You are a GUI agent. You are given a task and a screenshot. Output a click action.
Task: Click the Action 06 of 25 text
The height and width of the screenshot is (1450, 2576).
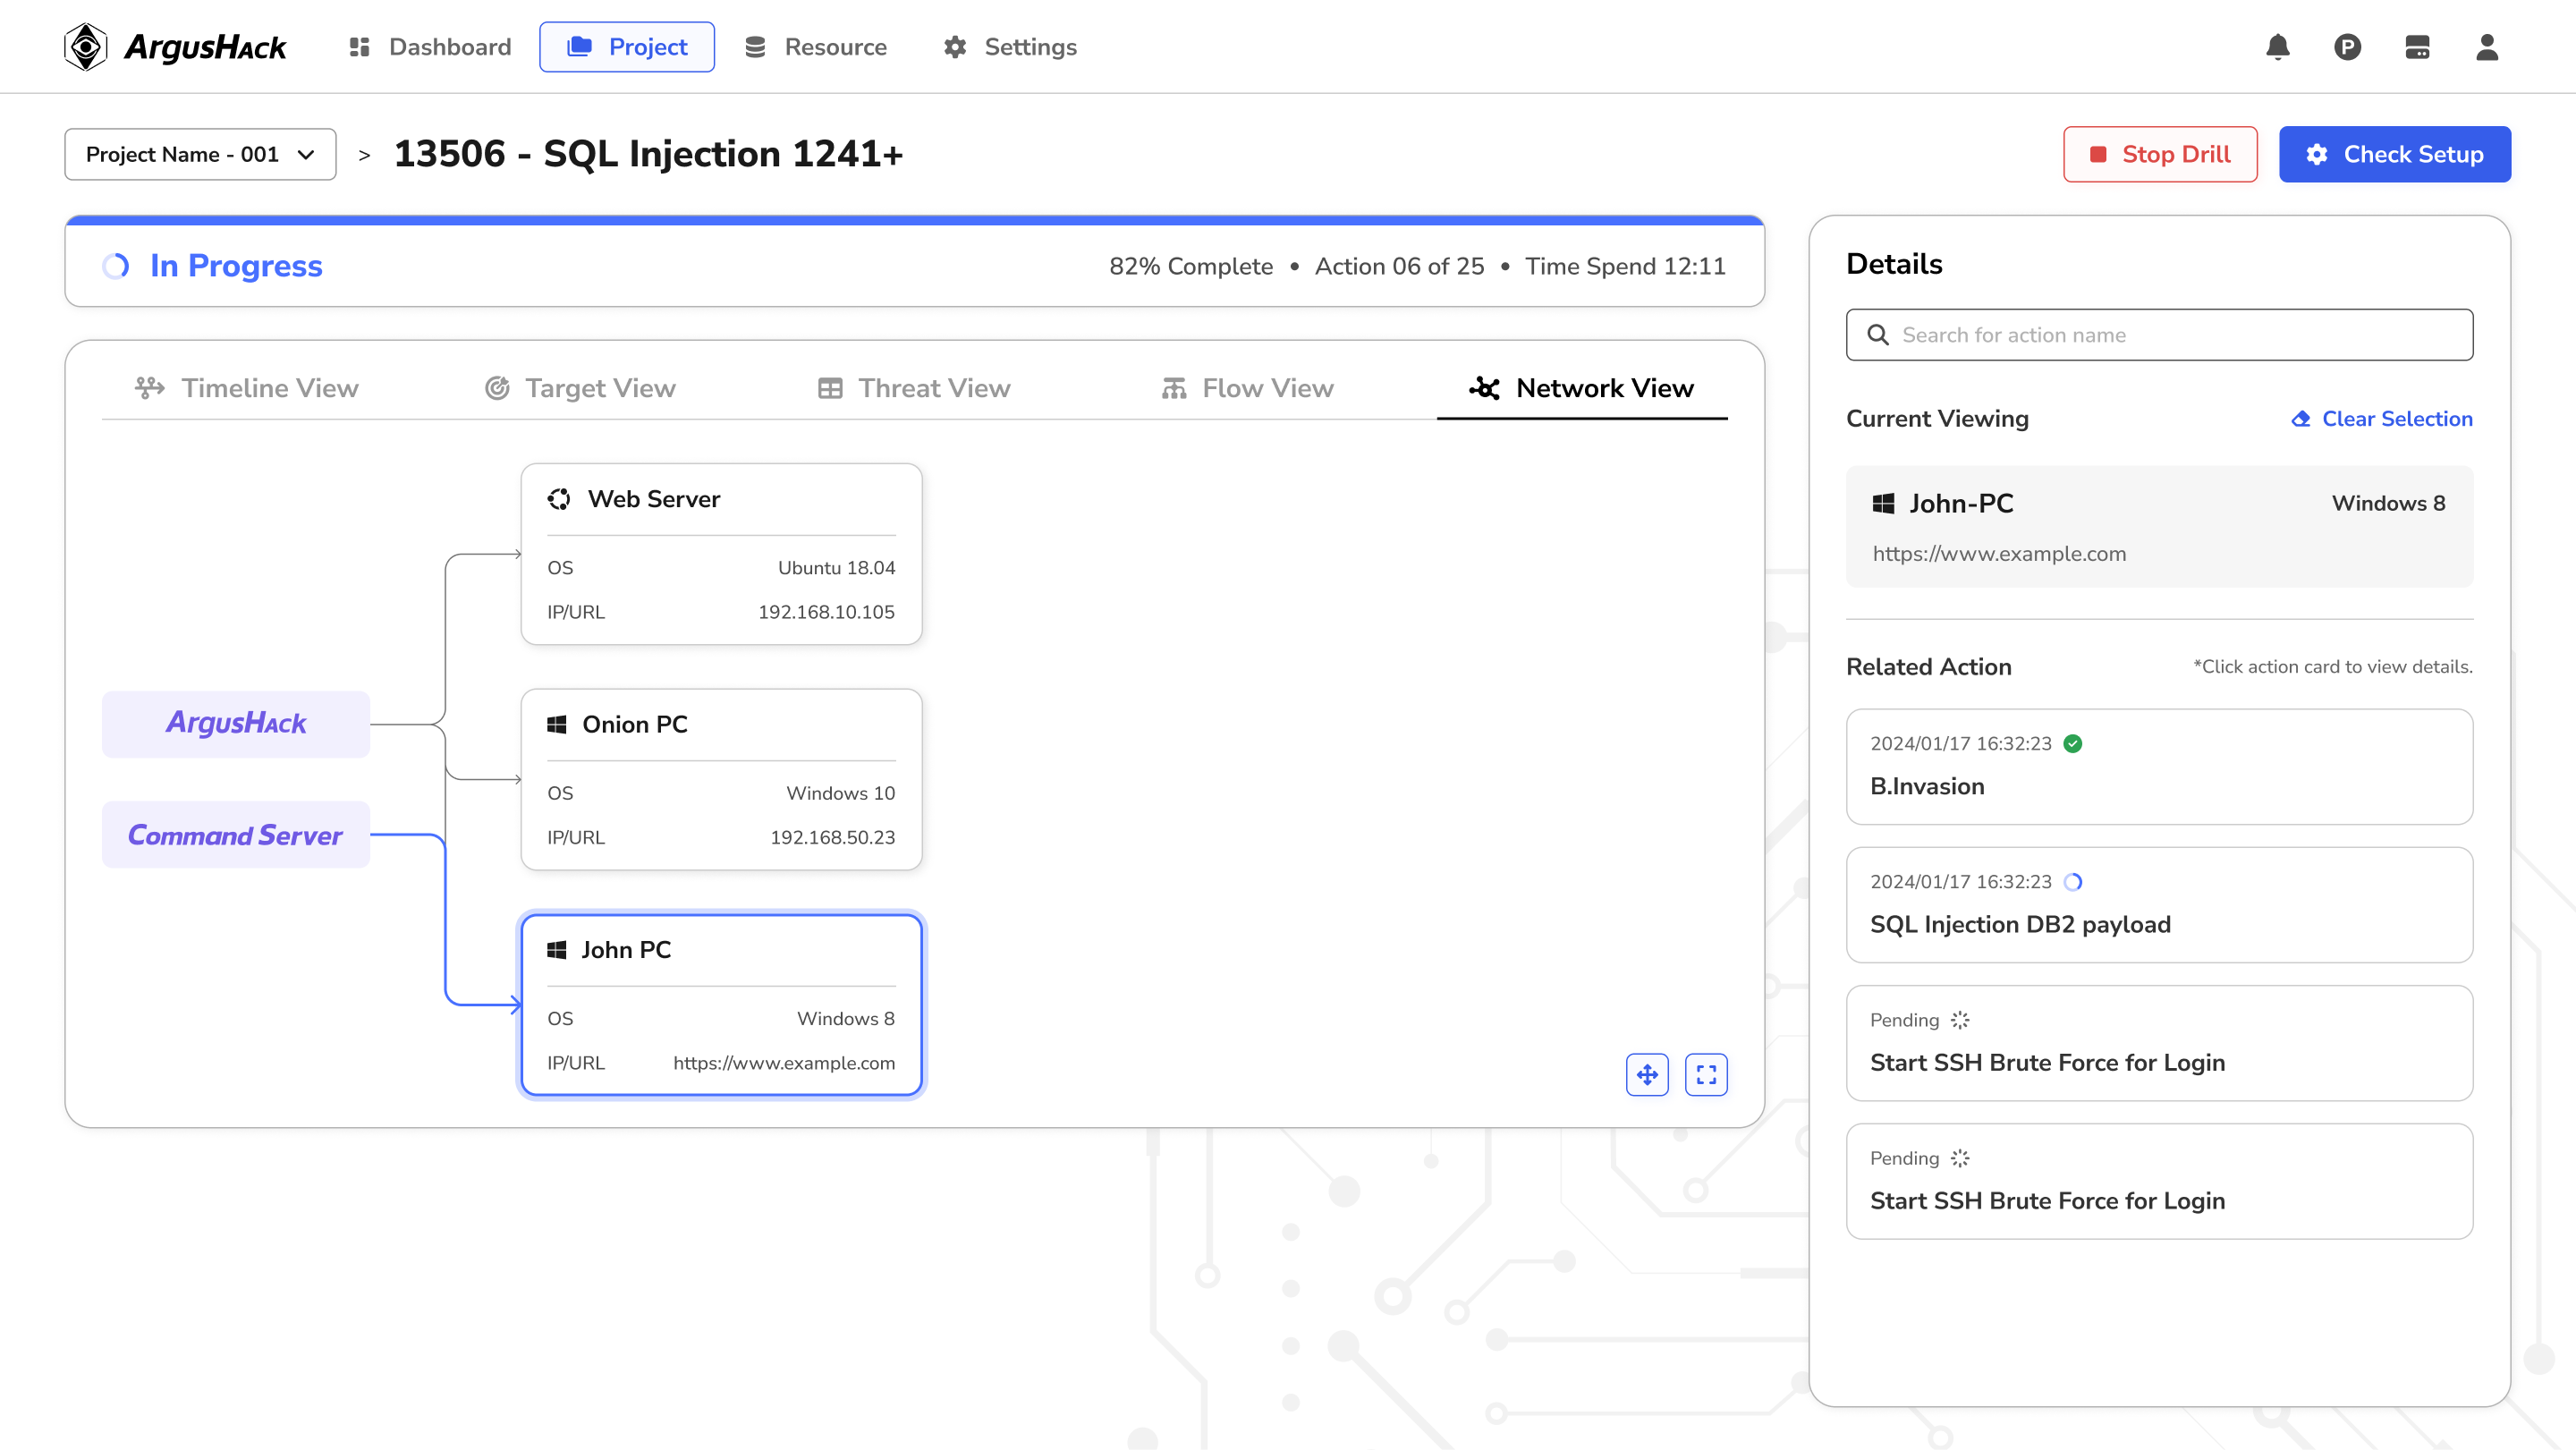click(1399, 266)
